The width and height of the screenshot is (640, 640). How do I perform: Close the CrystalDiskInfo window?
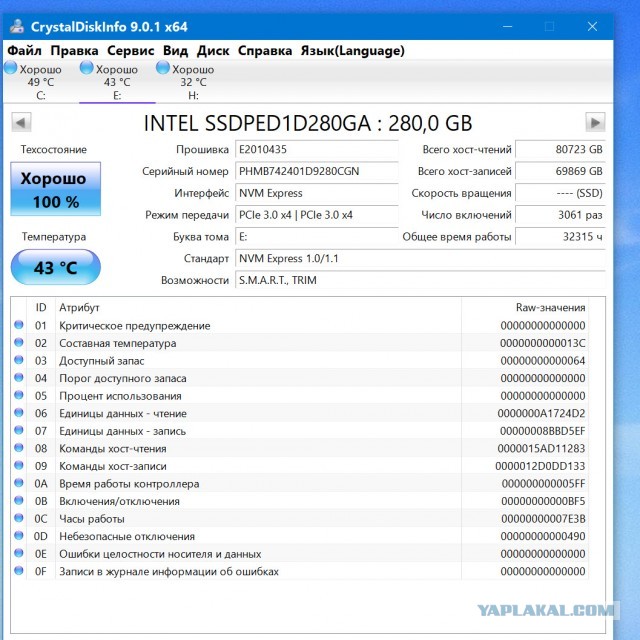[592, 27]
